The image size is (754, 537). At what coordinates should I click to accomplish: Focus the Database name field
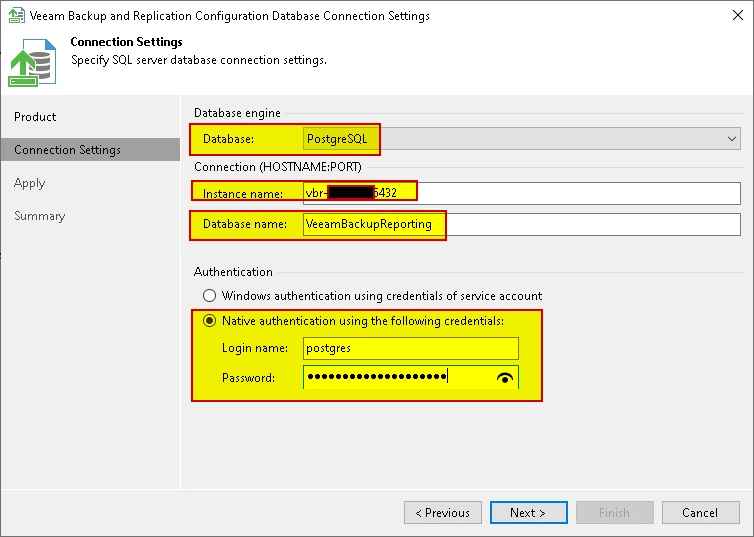522,224
